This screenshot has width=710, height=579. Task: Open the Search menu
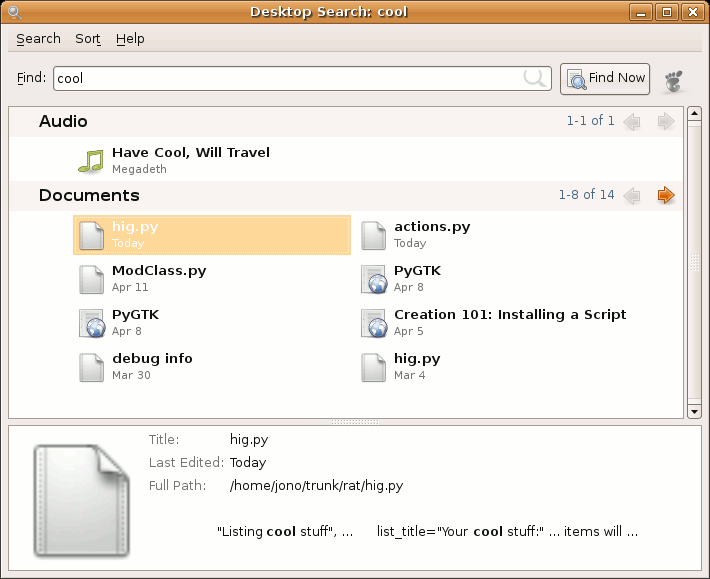[38, 38]
